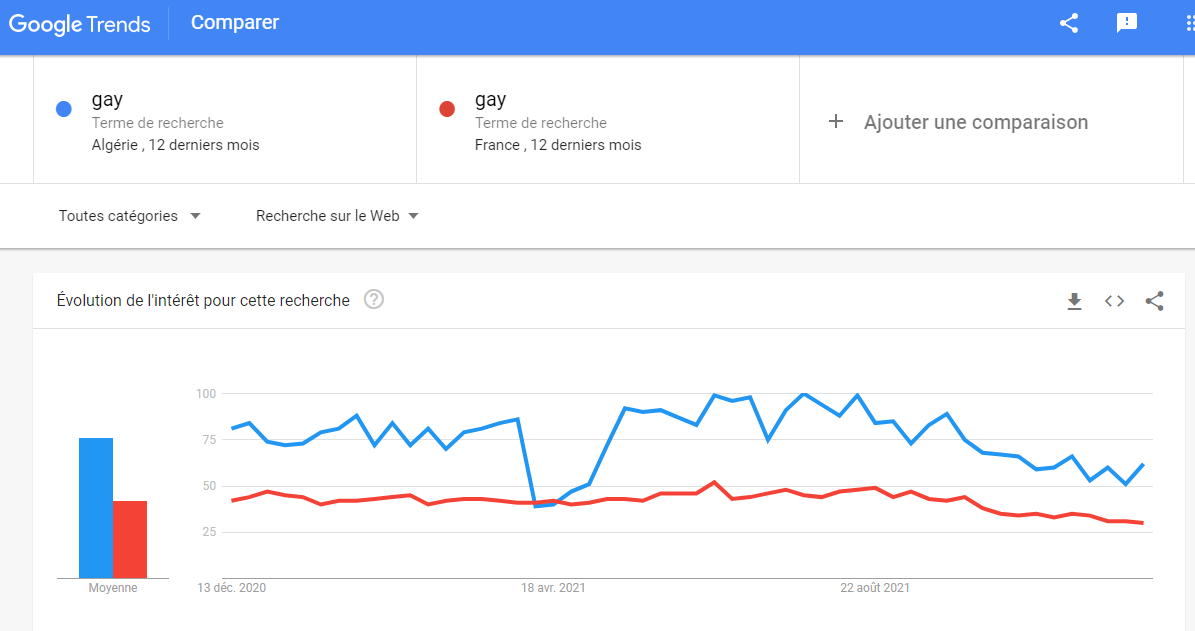Select the red gay search term card

(x=608, y=120)
